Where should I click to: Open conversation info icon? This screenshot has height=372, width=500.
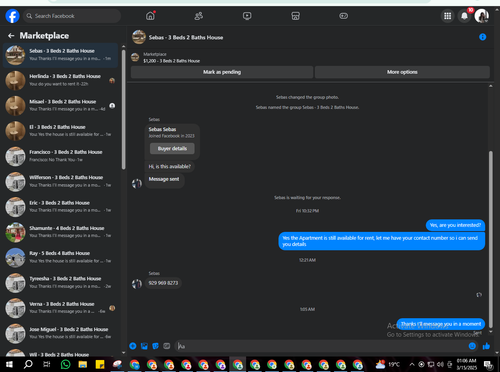coord(482,37)
